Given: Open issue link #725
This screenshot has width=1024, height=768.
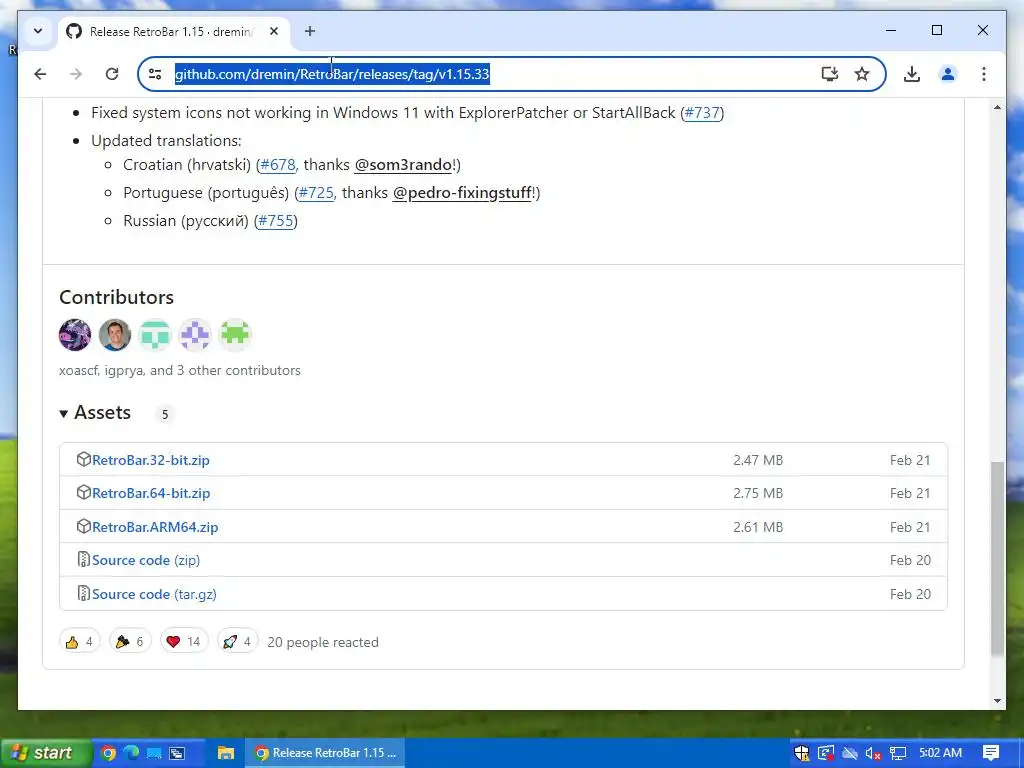Looking at the screenshot, I should tap(316, 193).
